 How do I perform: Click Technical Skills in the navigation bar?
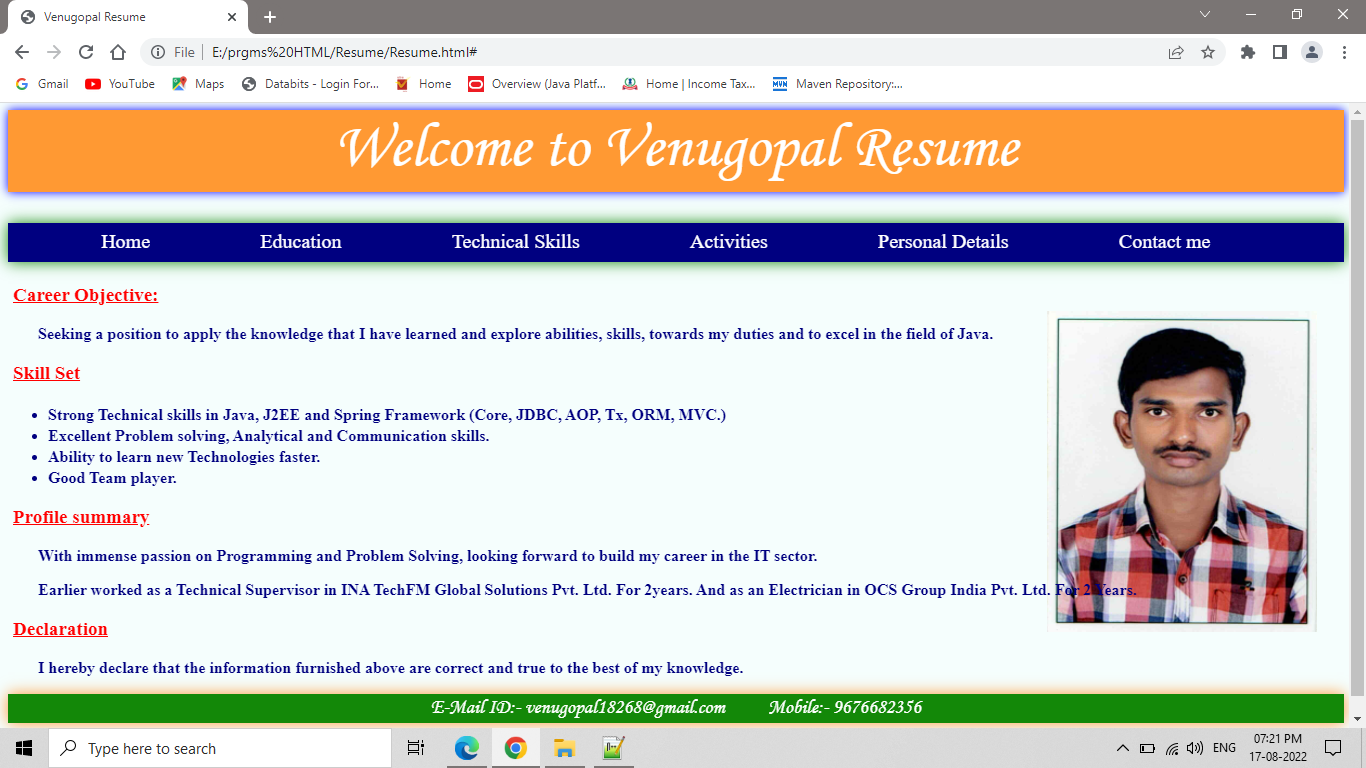point(514,242)
